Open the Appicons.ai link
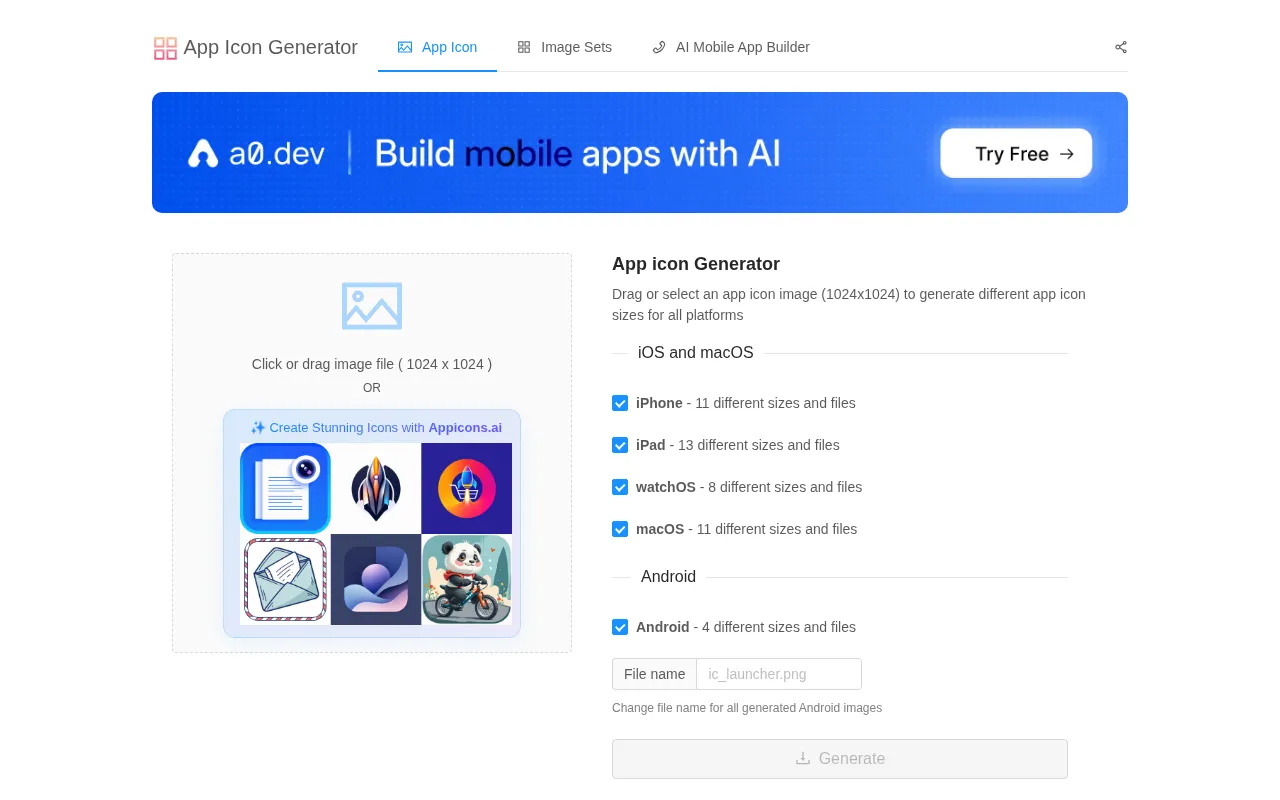This screenshot has width=1280, height=800. click(x=465, y=427)
